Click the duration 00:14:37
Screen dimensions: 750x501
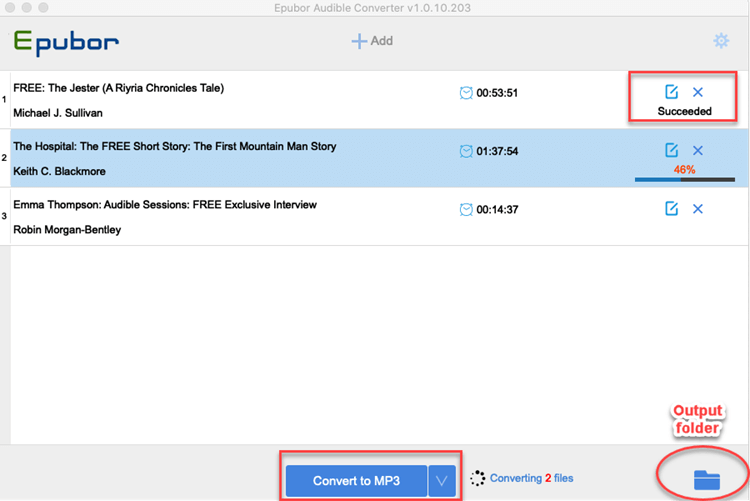(497, 210)
